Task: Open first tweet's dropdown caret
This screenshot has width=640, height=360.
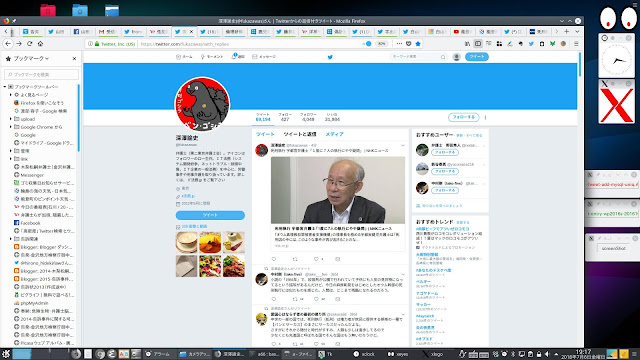Action: pos(403,145)
